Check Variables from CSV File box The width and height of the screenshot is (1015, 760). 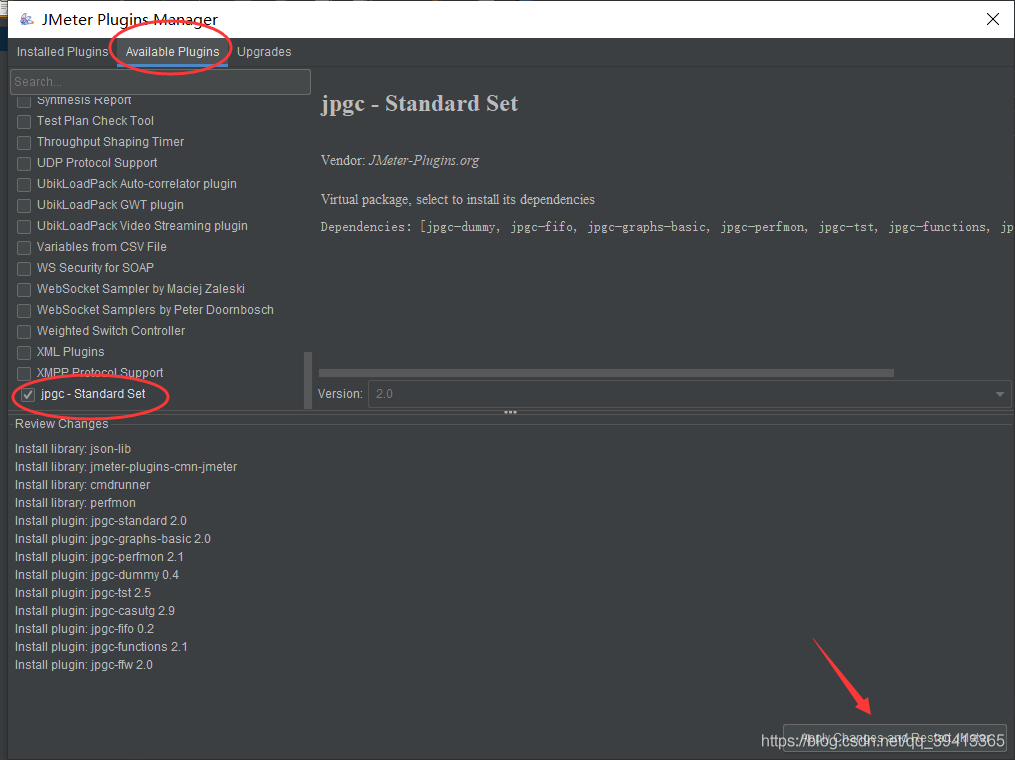pos(24,247)
